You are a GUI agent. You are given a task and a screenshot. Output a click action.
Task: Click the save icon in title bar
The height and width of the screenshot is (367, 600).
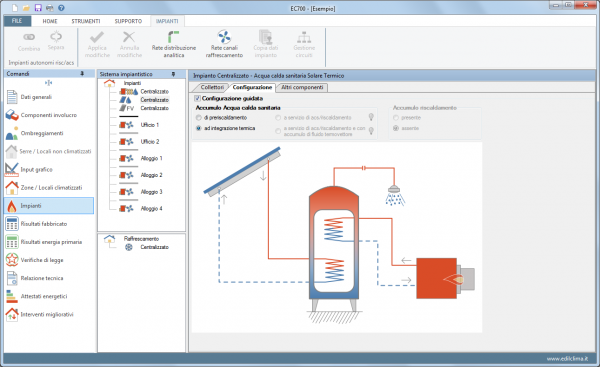[38, 8]
